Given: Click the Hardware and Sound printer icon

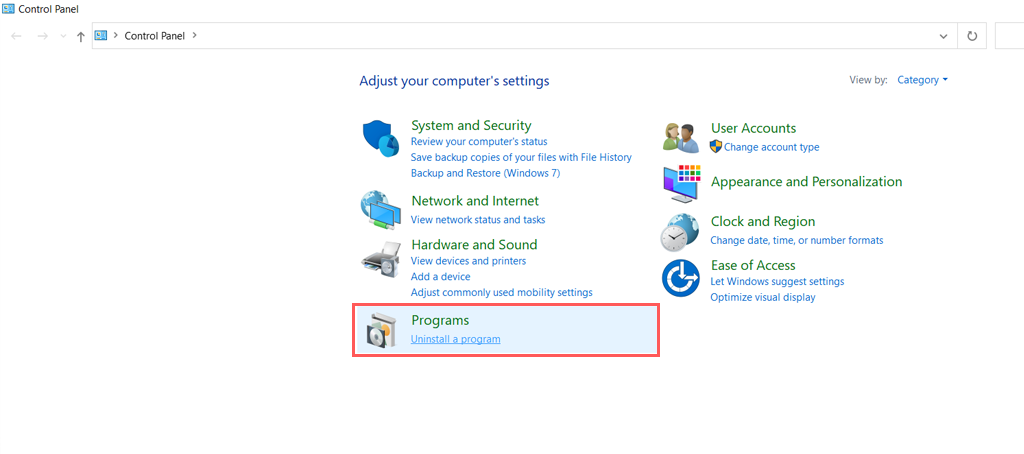Looking at the screenshot, I should [x=380, y=260].
